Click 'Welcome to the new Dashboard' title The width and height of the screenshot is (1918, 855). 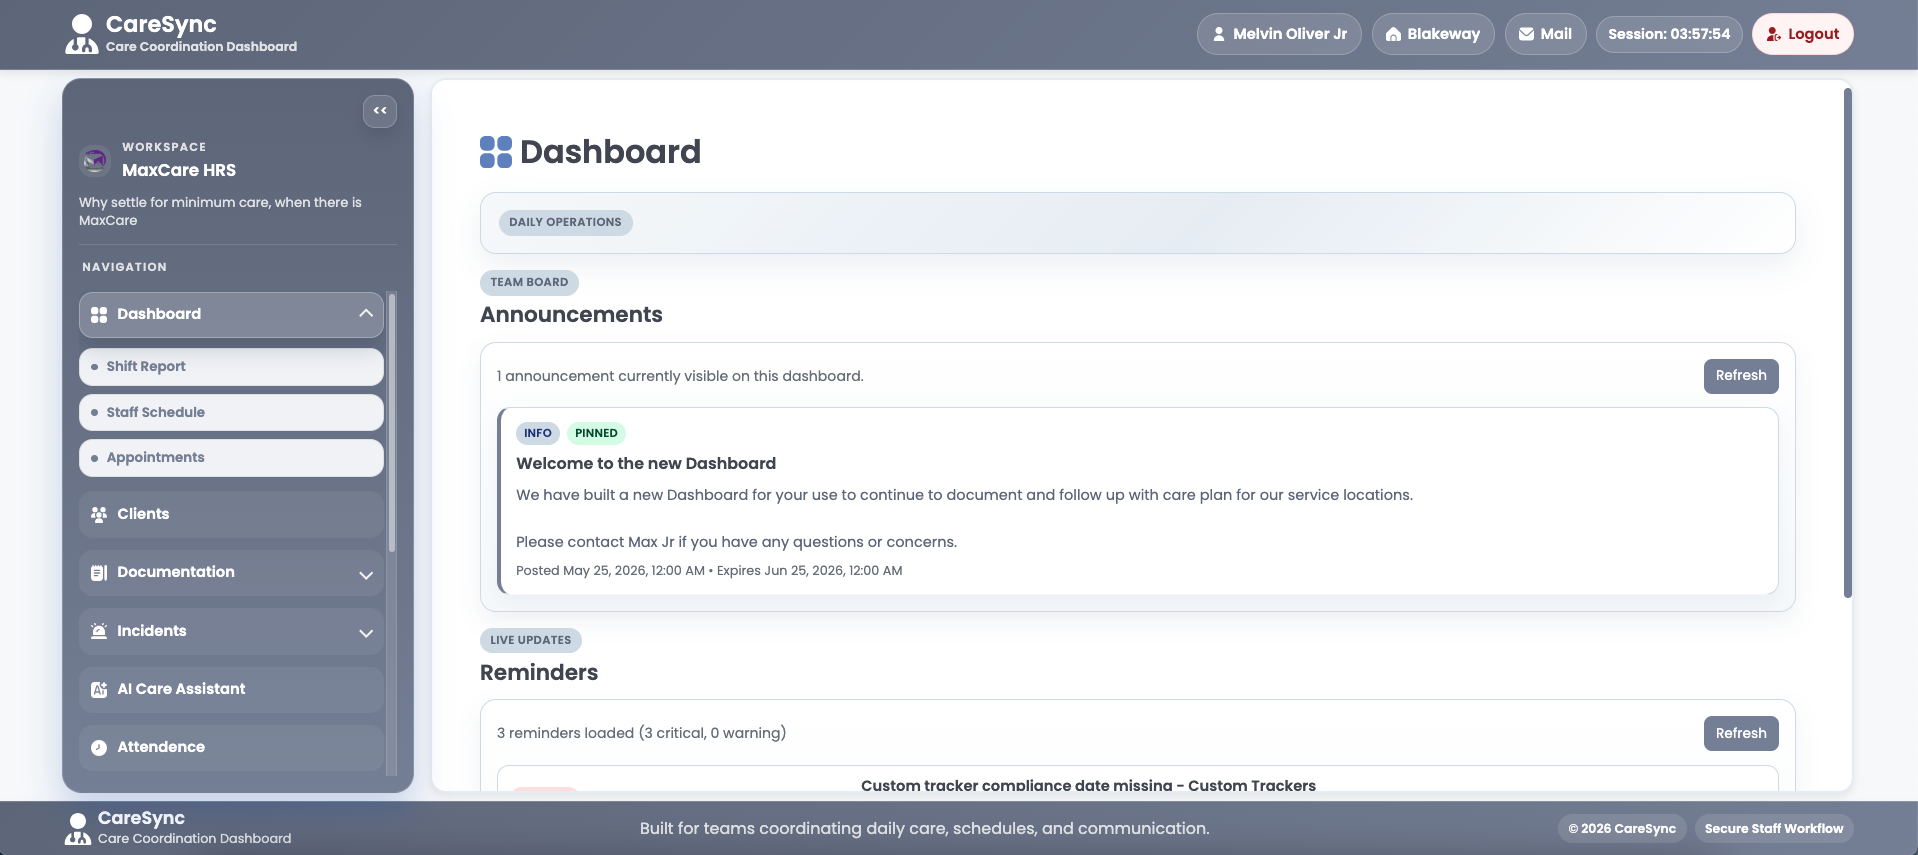click(x=646, y=463)
